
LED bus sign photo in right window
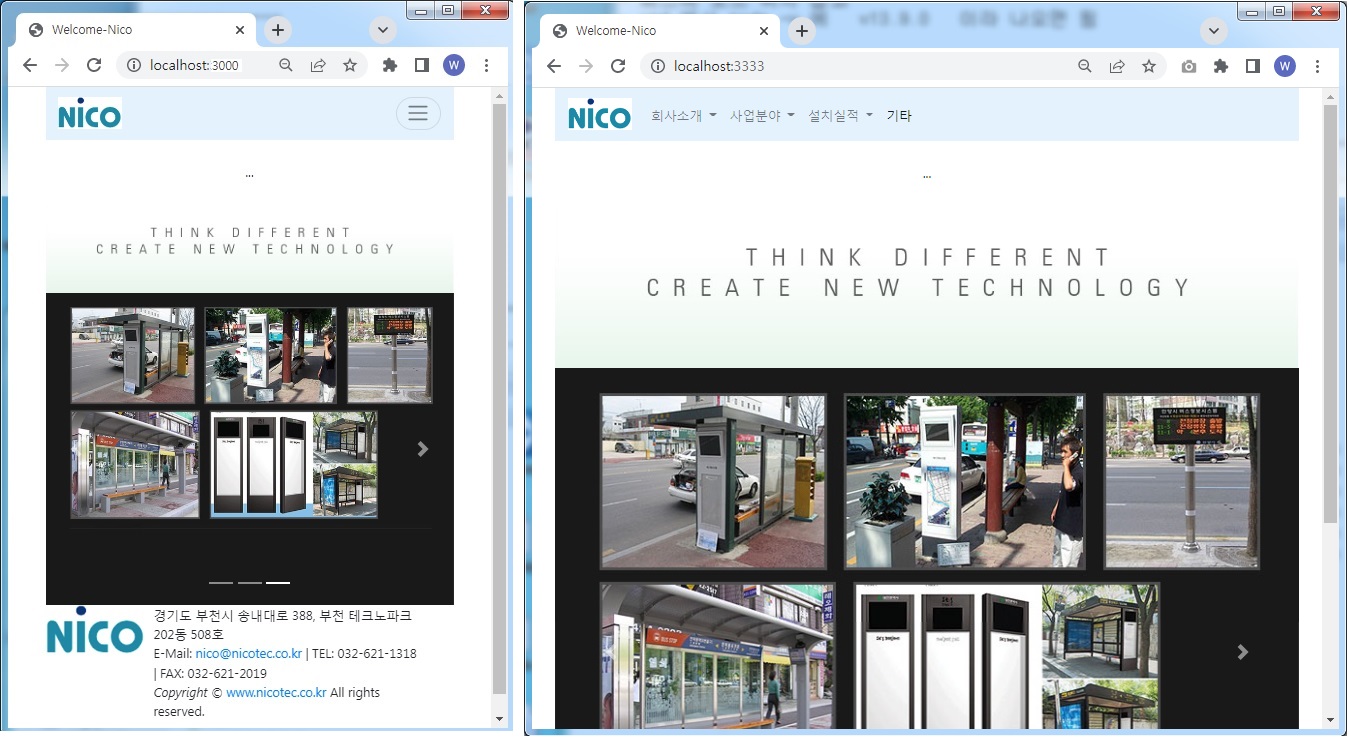(x=1182, y=482)
